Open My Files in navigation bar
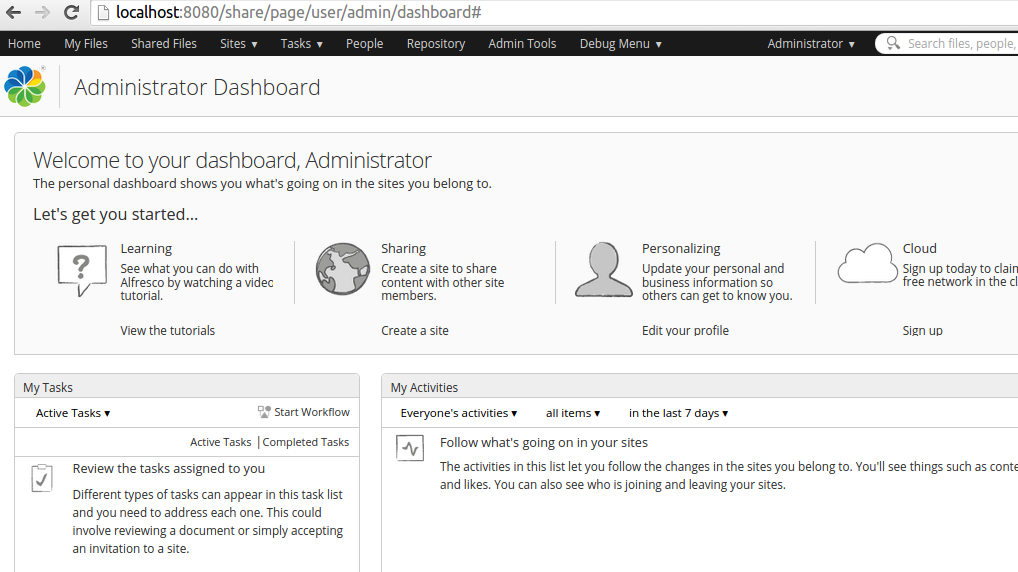Screen dimensions: 1018x572 (x=86, y=44)
